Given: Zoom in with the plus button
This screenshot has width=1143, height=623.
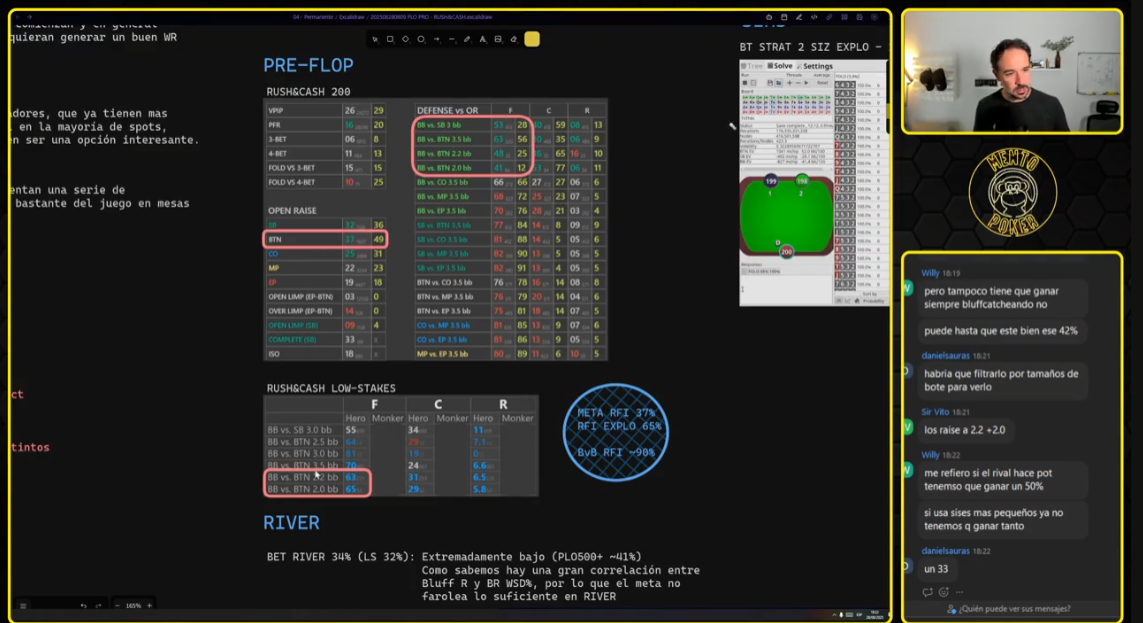Looking at the screenshot, I should (x=150, y=605).
